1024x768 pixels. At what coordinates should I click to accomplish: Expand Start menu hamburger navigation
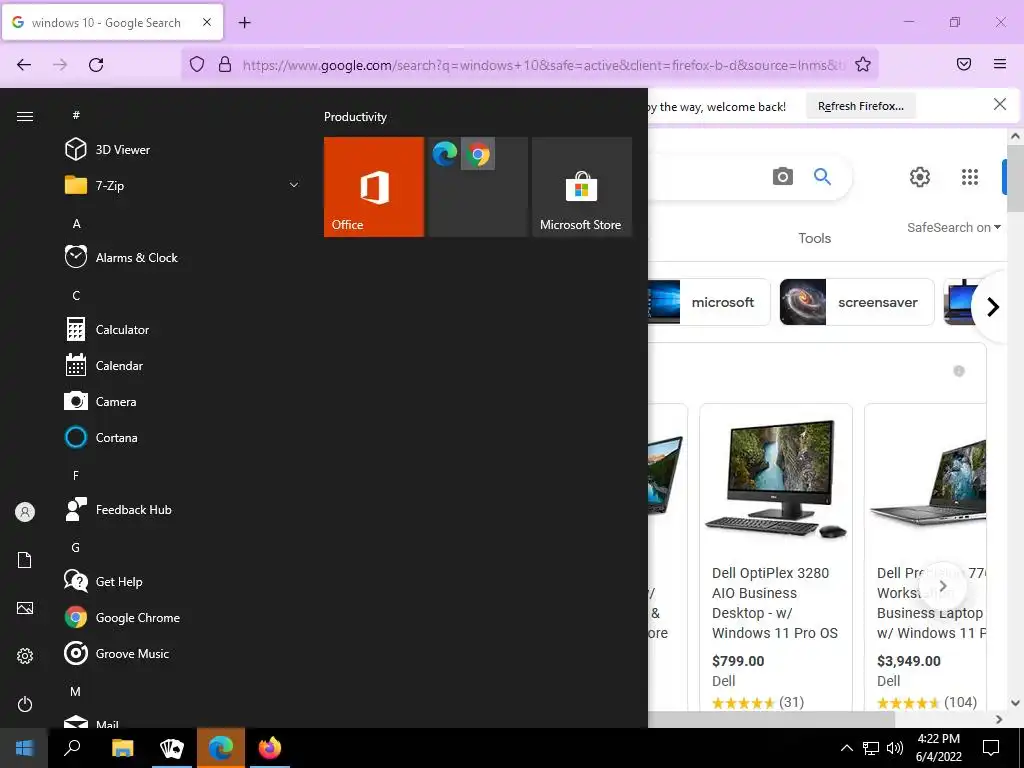pos(25,116)
